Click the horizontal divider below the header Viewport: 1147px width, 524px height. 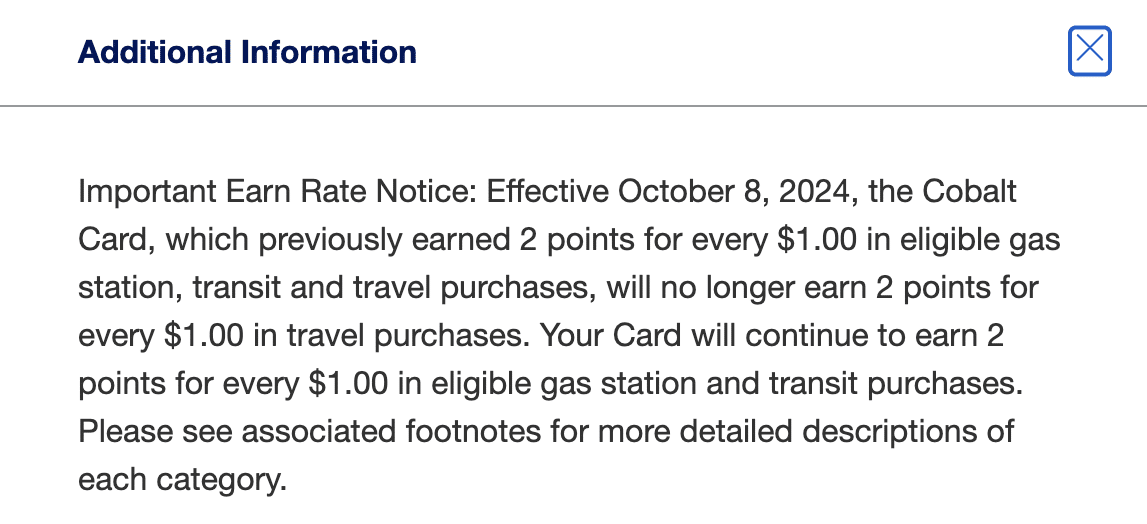(573, 105)
